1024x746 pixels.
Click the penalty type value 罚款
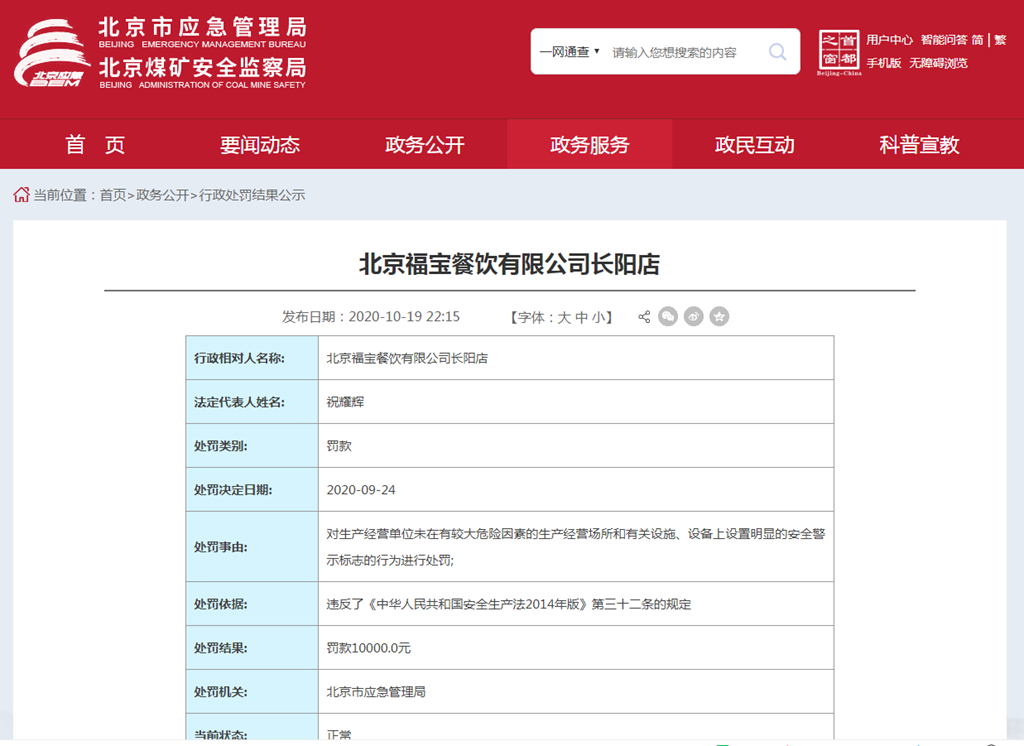pyautogui.click(x=339, y=446)
